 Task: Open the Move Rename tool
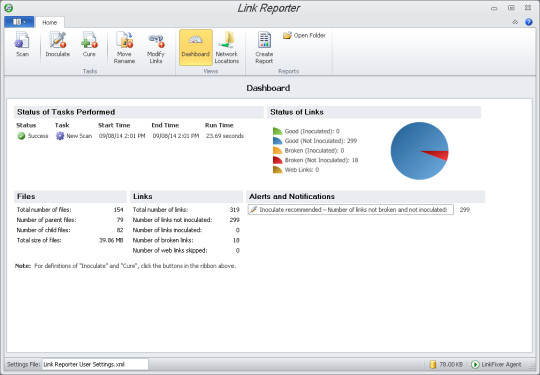tap(124, 48)
